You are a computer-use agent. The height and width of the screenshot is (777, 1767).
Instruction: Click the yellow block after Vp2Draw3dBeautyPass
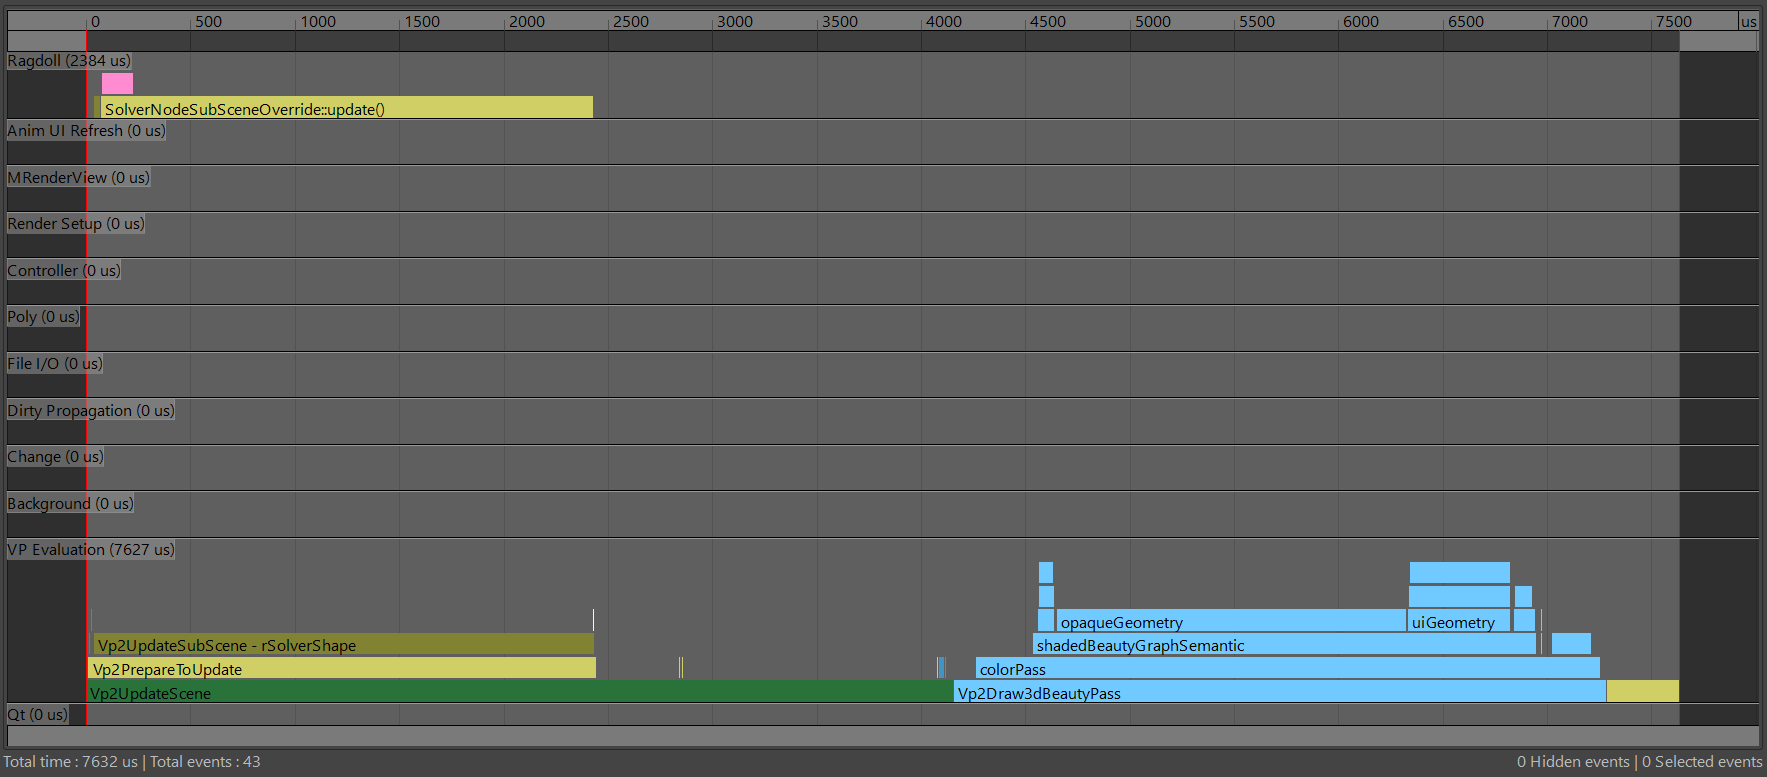click(x=1642, y=691)
